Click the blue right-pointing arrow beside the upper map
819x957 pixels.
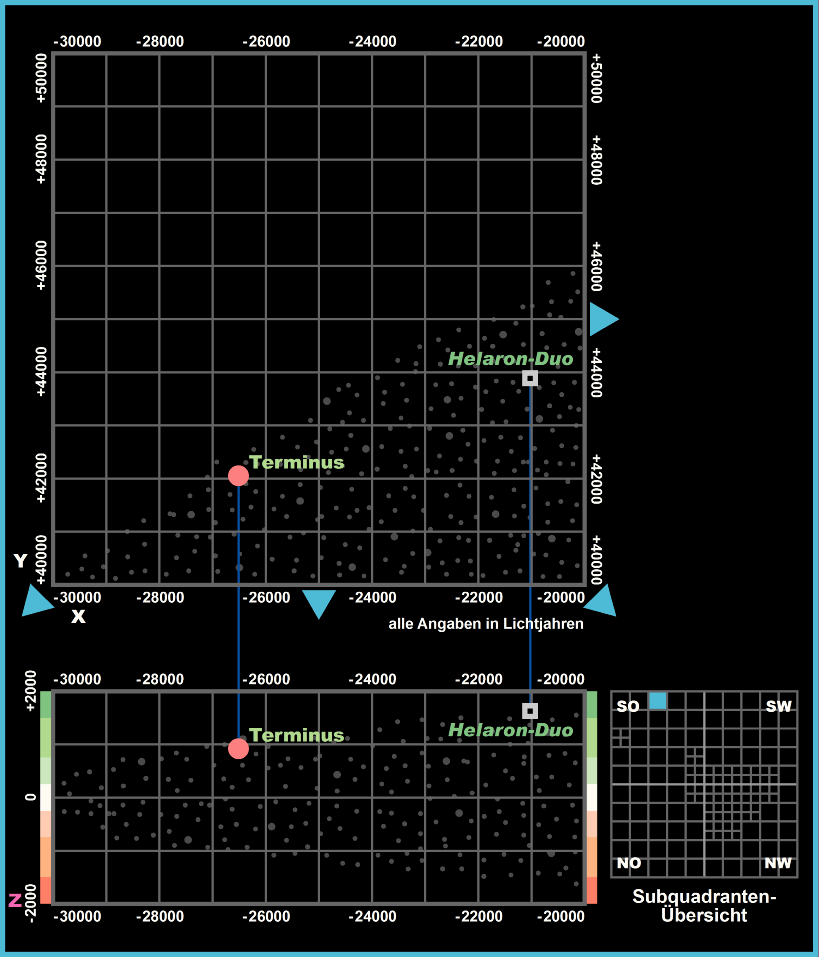(602, 319)
